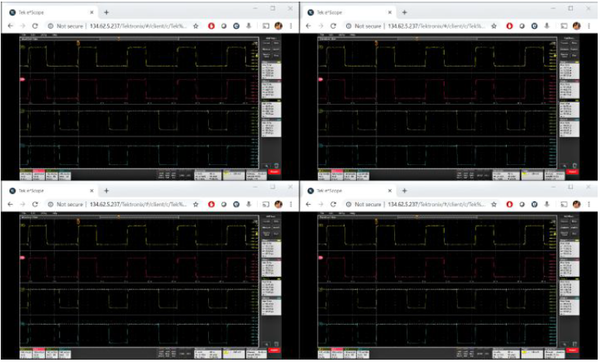Open the profile avatar in lower-left browser window
The width and height of the screenshot is (600, 362).
(x=279, y=204)
